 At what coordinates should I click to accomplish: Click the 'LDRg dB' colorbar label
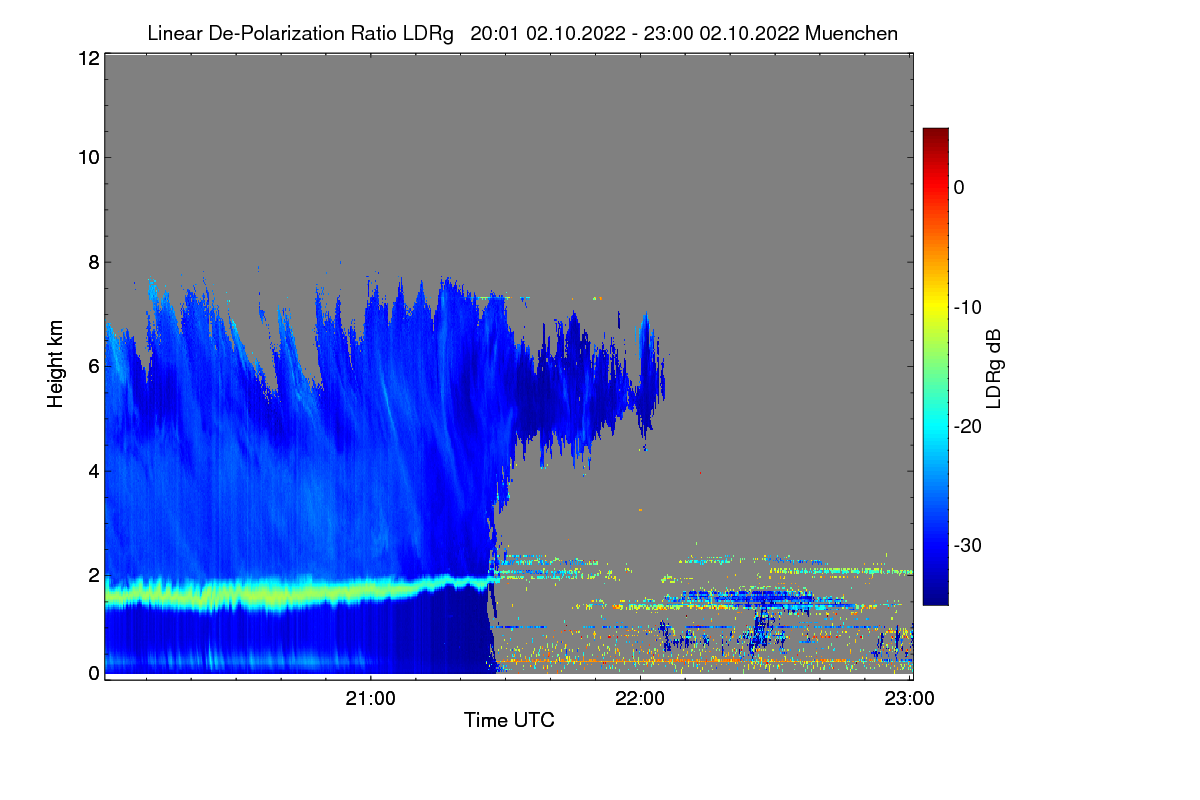[x=994, y=368]
